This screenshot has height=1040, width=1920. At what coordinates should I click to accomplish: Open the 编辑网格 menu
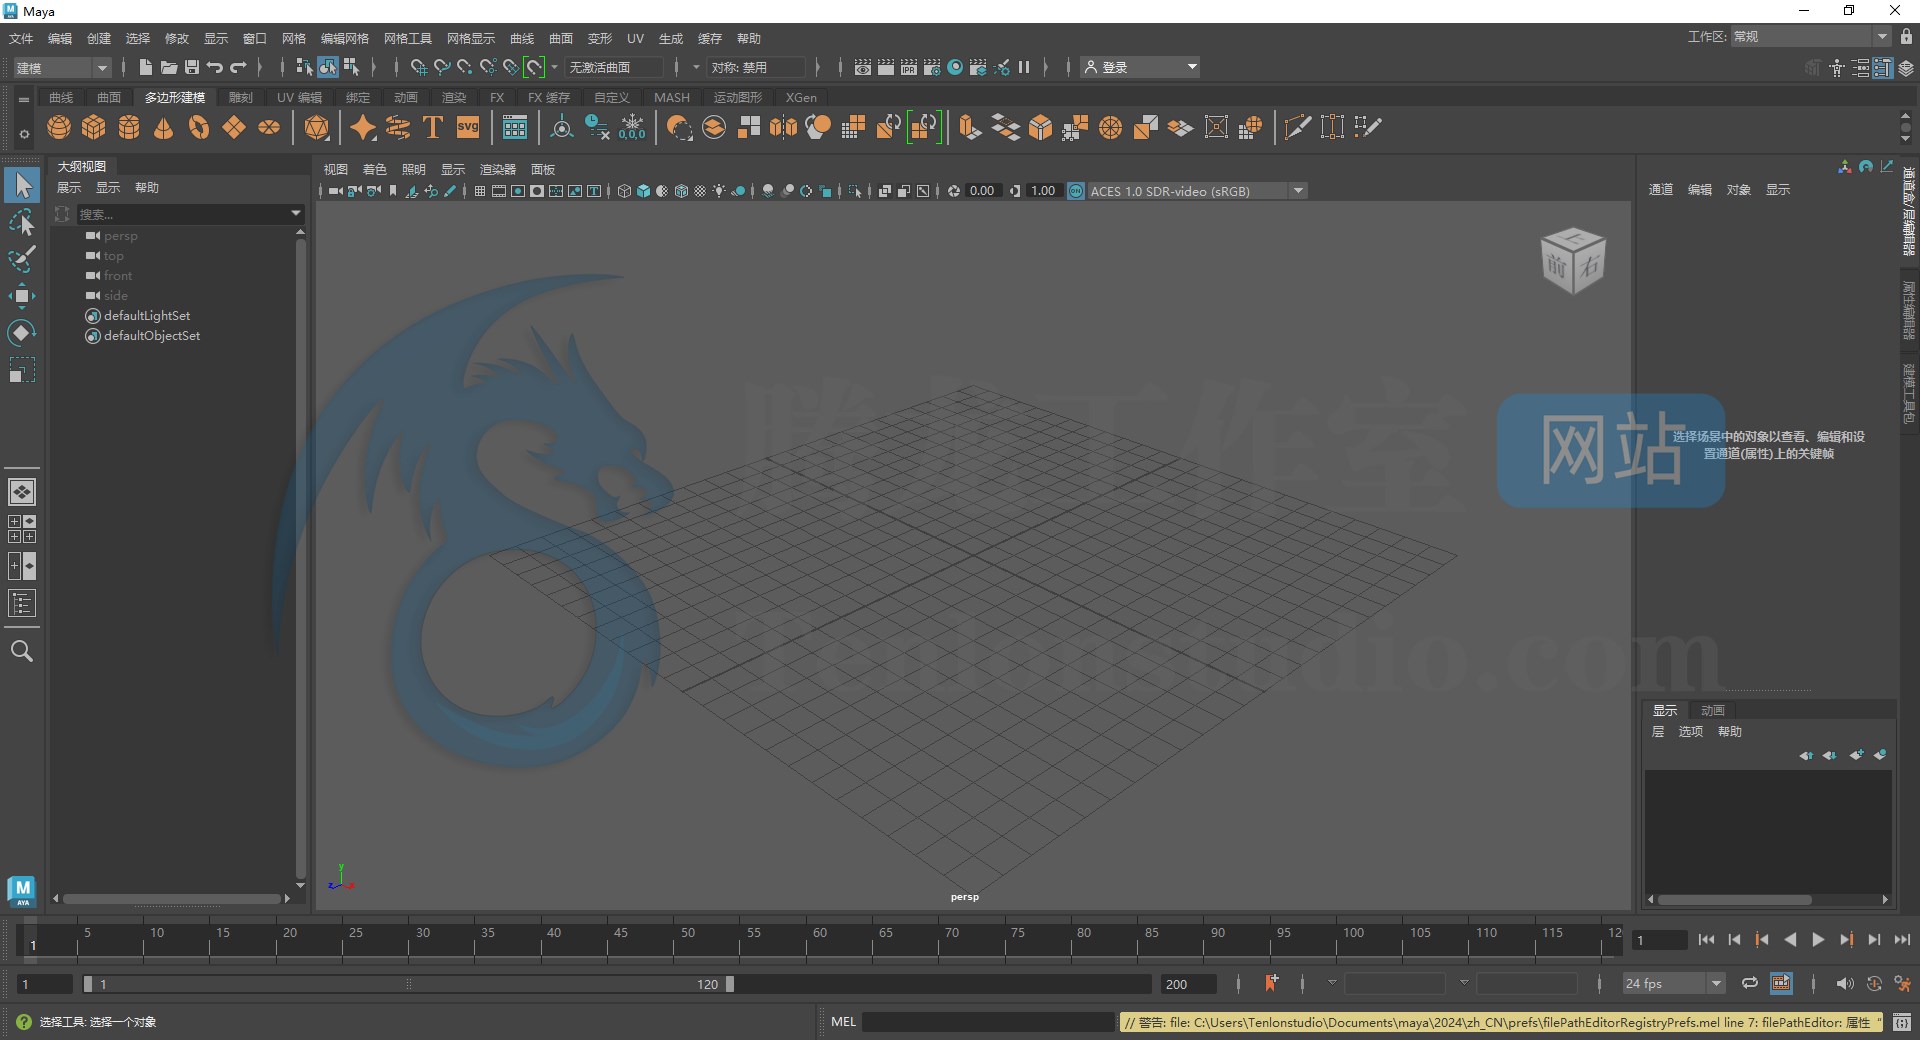344,38
